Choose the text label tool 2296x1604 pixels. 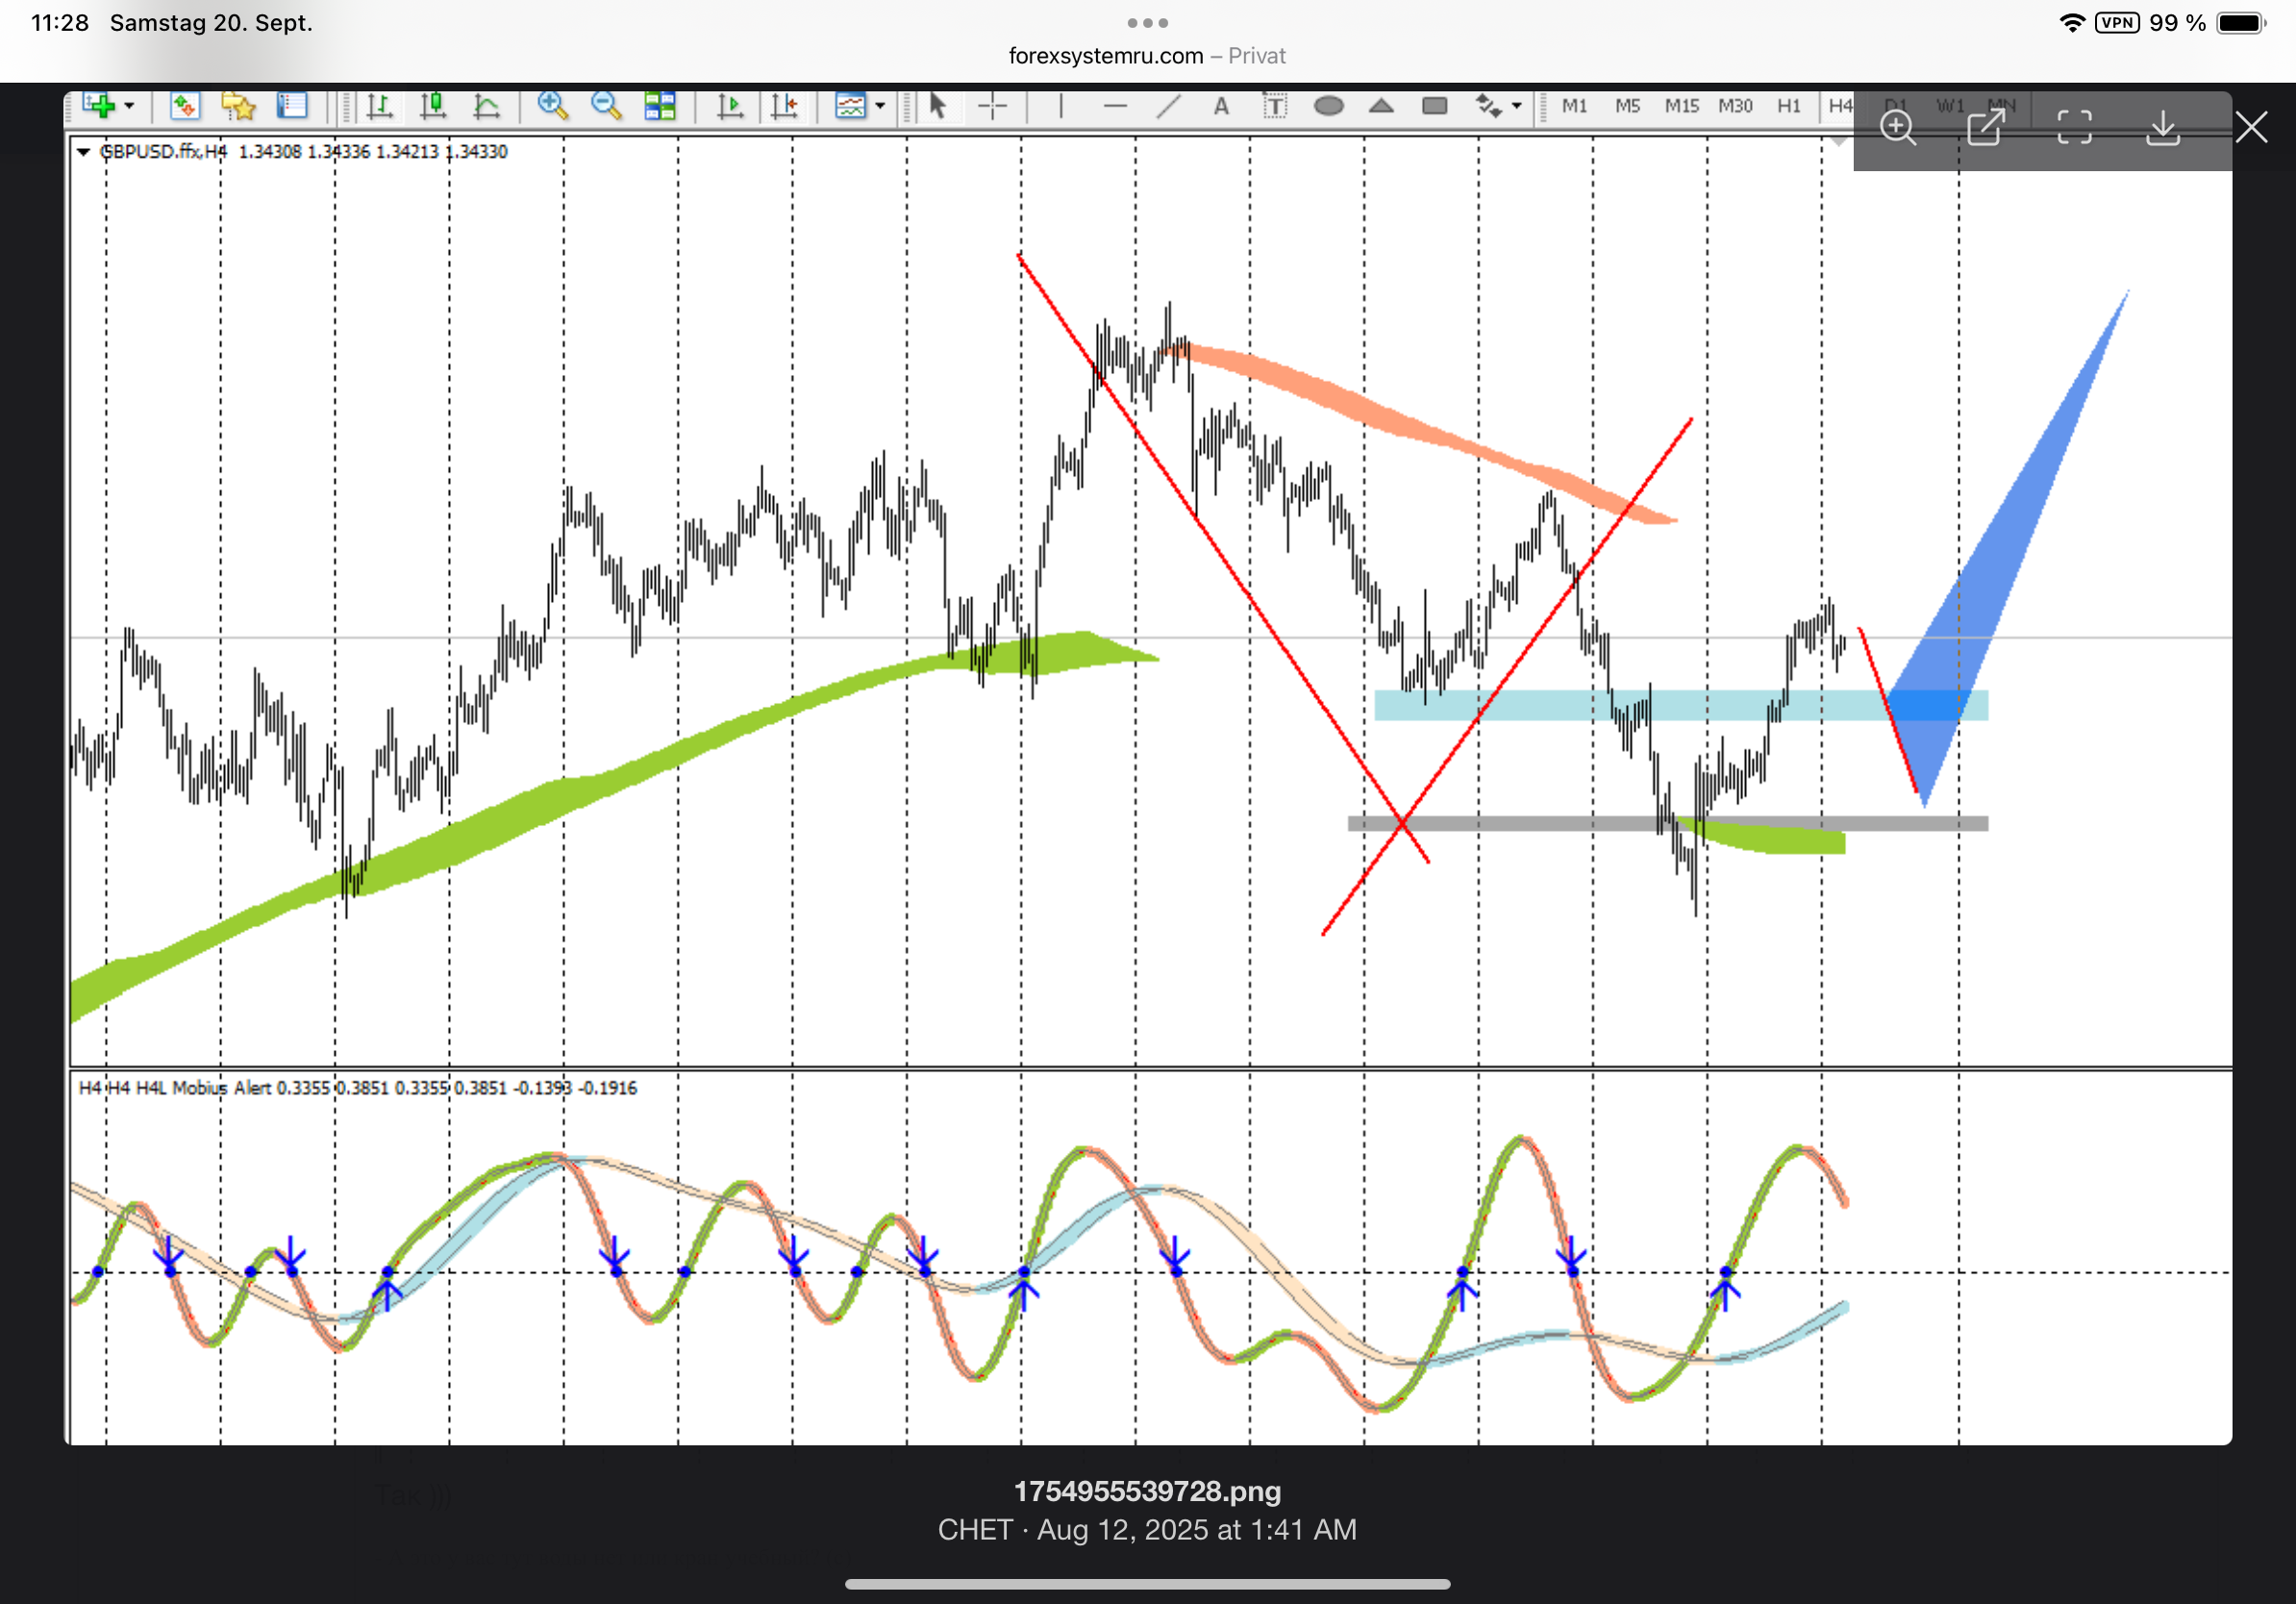1275,106
